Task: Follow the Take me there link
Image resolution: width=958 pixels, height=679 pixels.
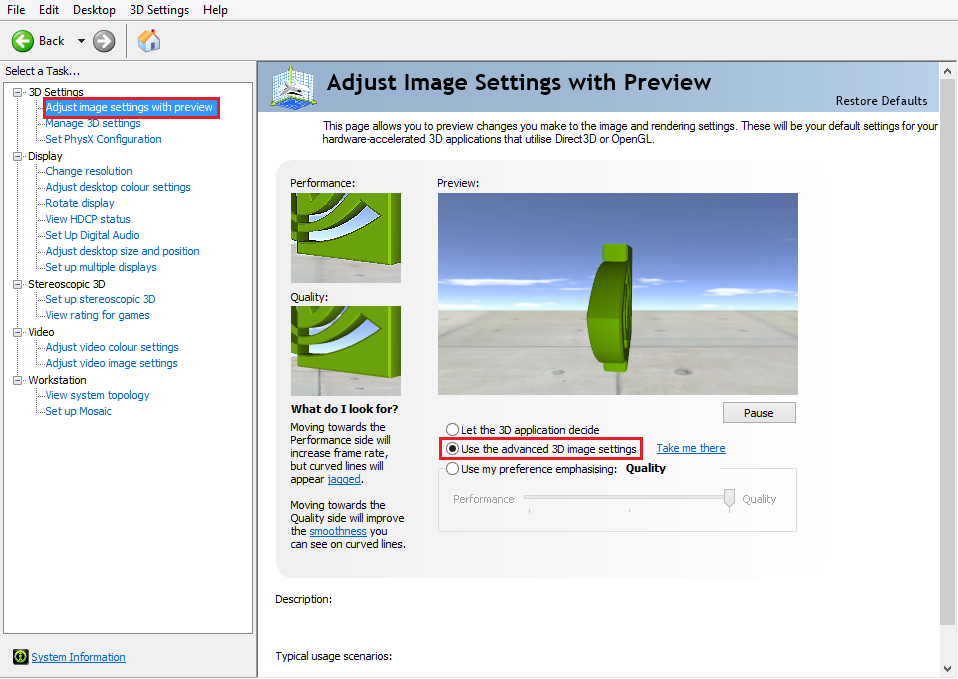Action: coord(691,448)
